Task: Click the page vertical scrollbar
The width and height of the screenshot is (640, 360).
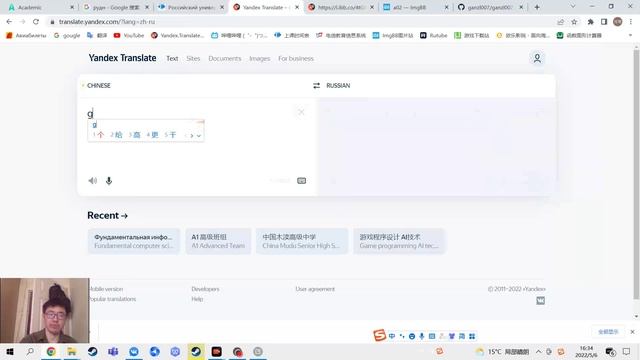Action: click(636, 173)
